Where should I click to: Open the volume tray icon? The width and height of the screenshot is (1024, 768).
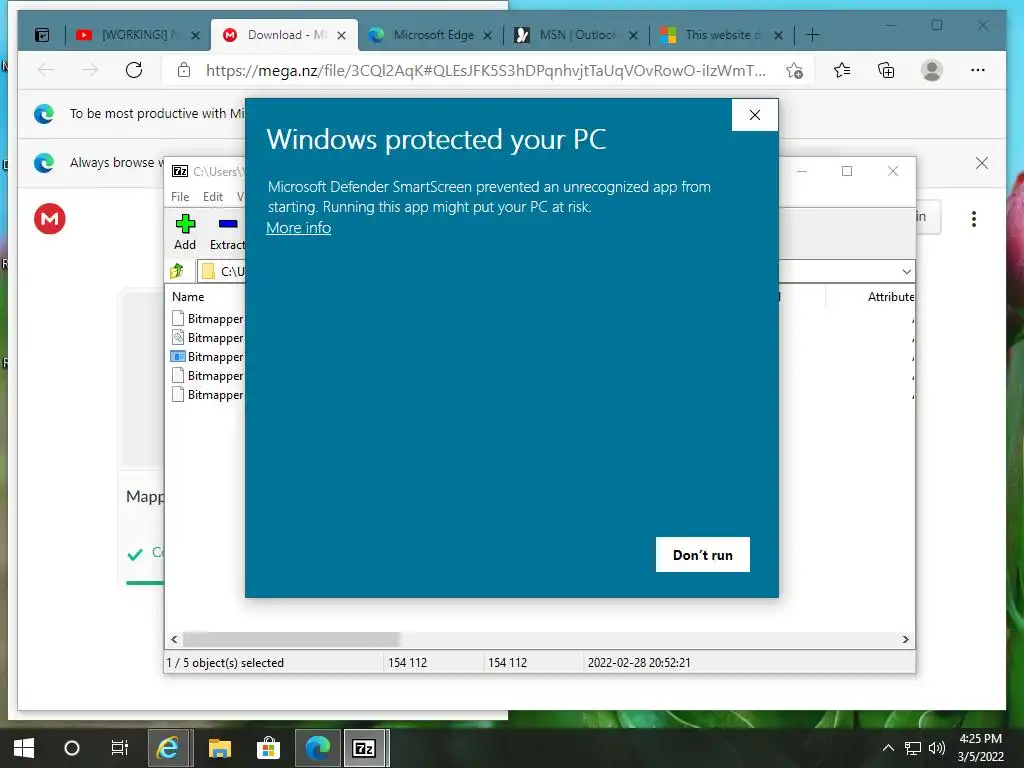coord(936,748)
